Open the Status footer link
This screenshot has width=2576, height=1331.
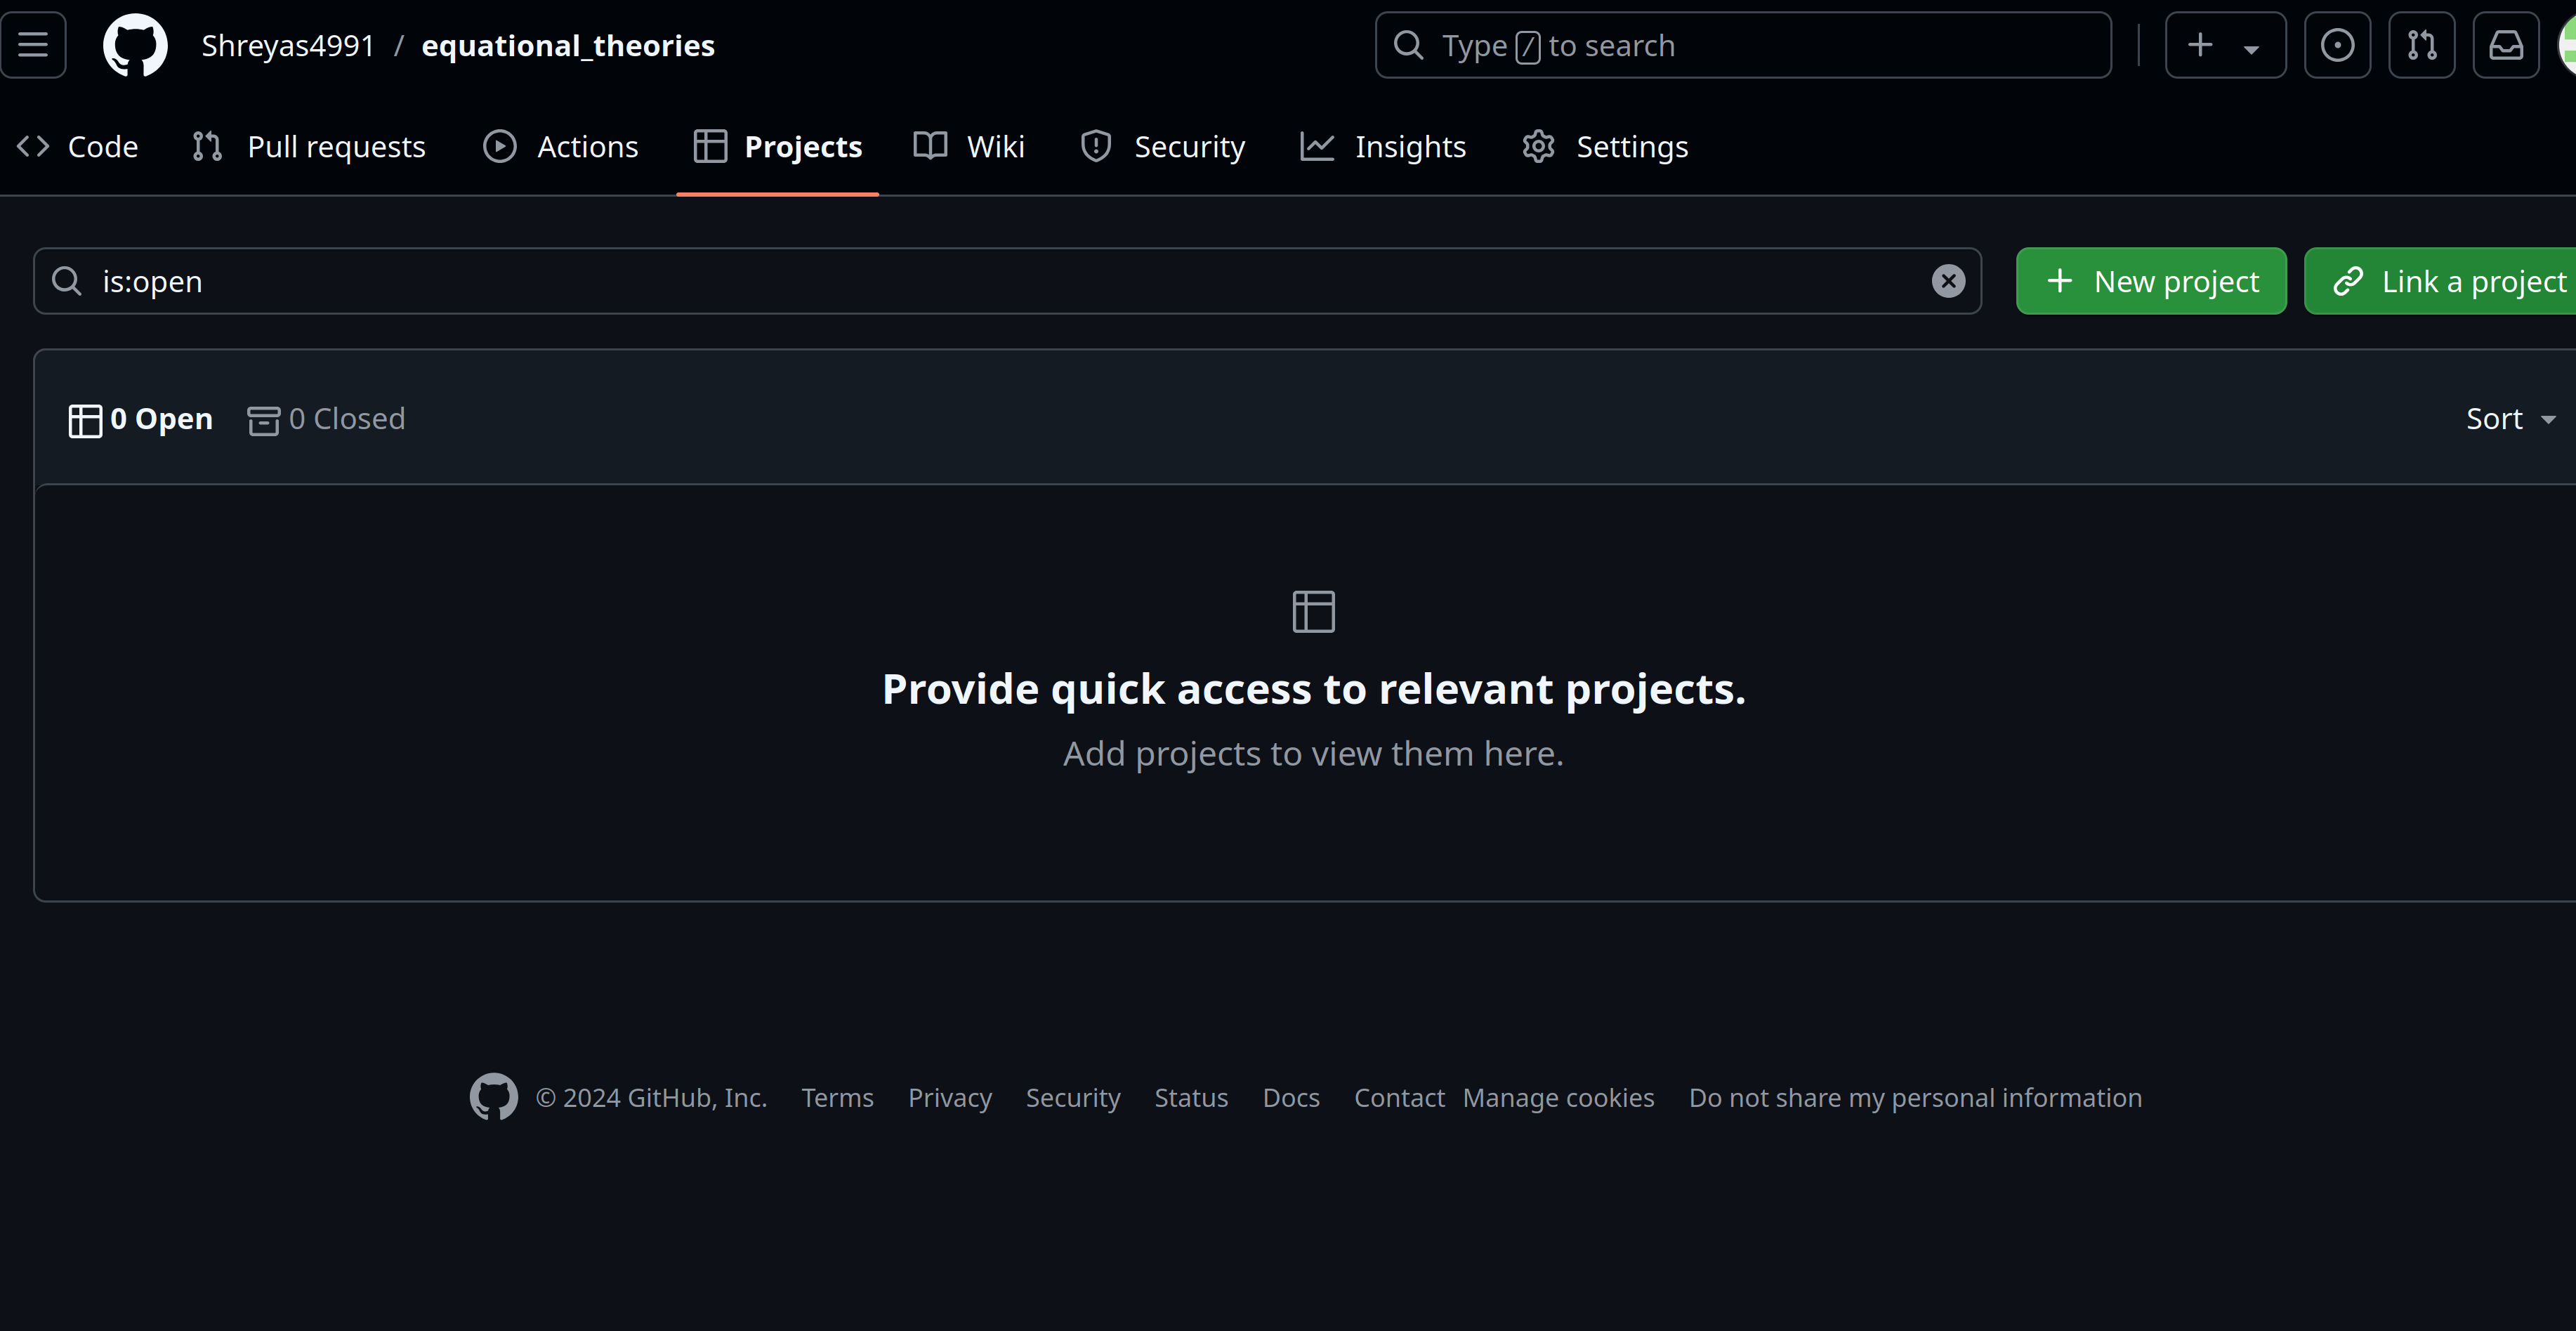1191,1098
